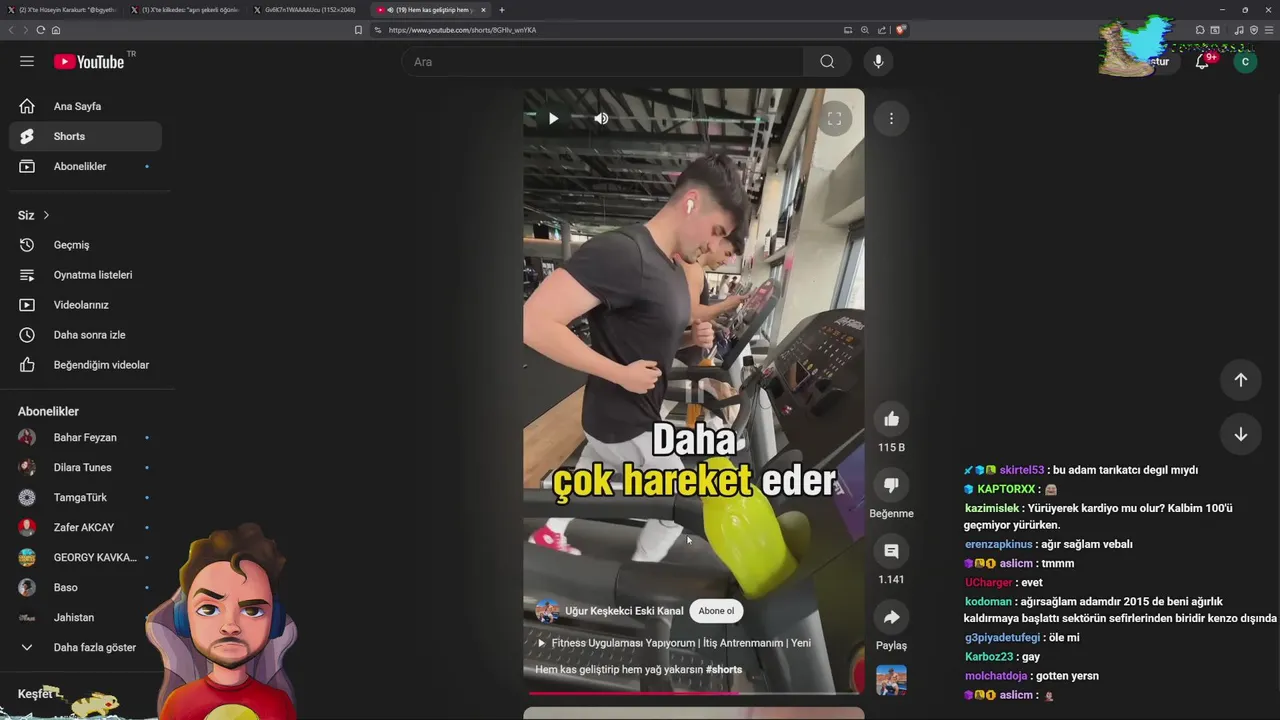Open Uğur Keşkekci Eski Kanal channel
This screenshot has height=720, width=1280.
[x=624, y=611]
